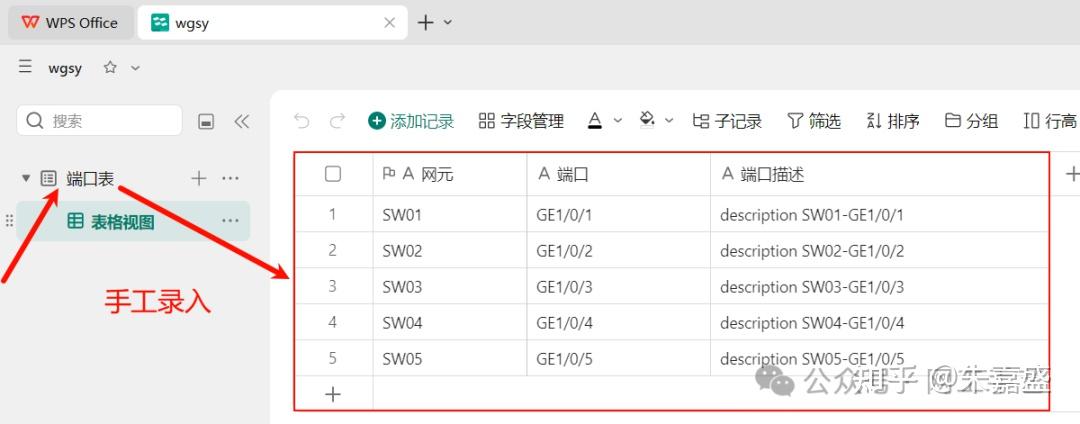Select row number 4
This screenshot has height=424, width=1080.
coord(333,323)
